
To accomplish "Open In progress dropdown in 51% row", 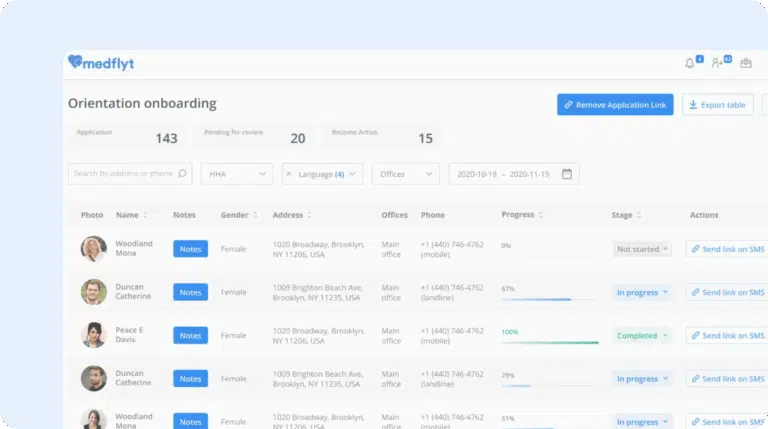I will (642, 422).
